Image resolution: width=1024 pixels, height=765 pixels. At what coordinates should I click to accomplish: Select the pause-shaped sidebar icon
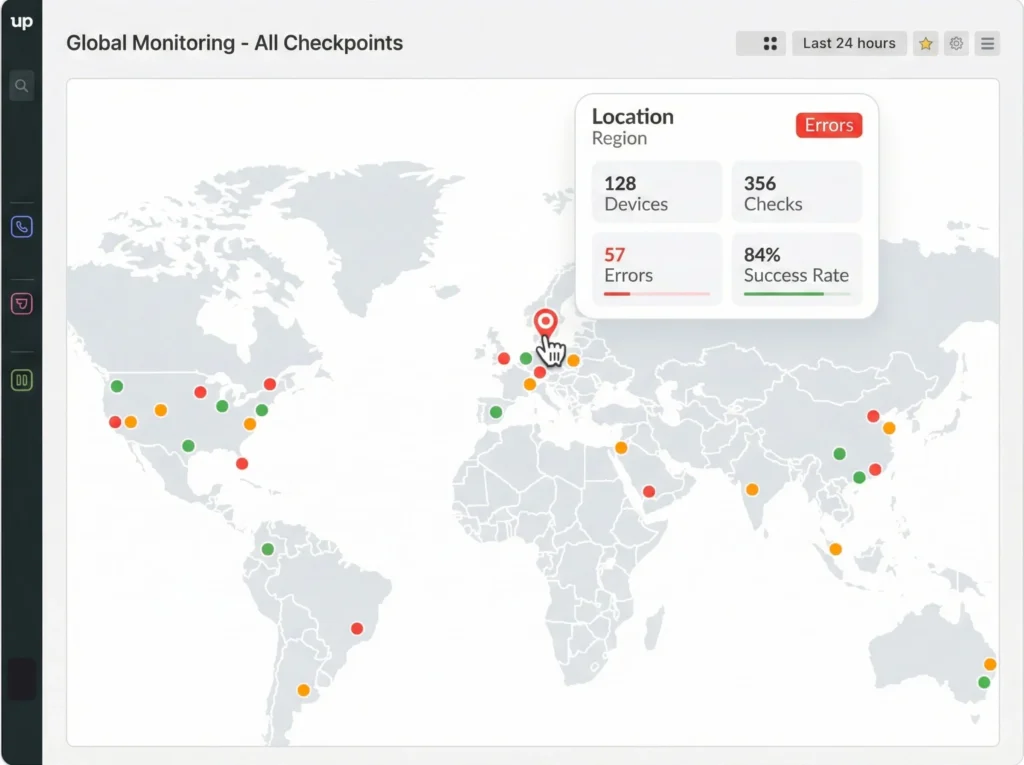click(21, 380)
